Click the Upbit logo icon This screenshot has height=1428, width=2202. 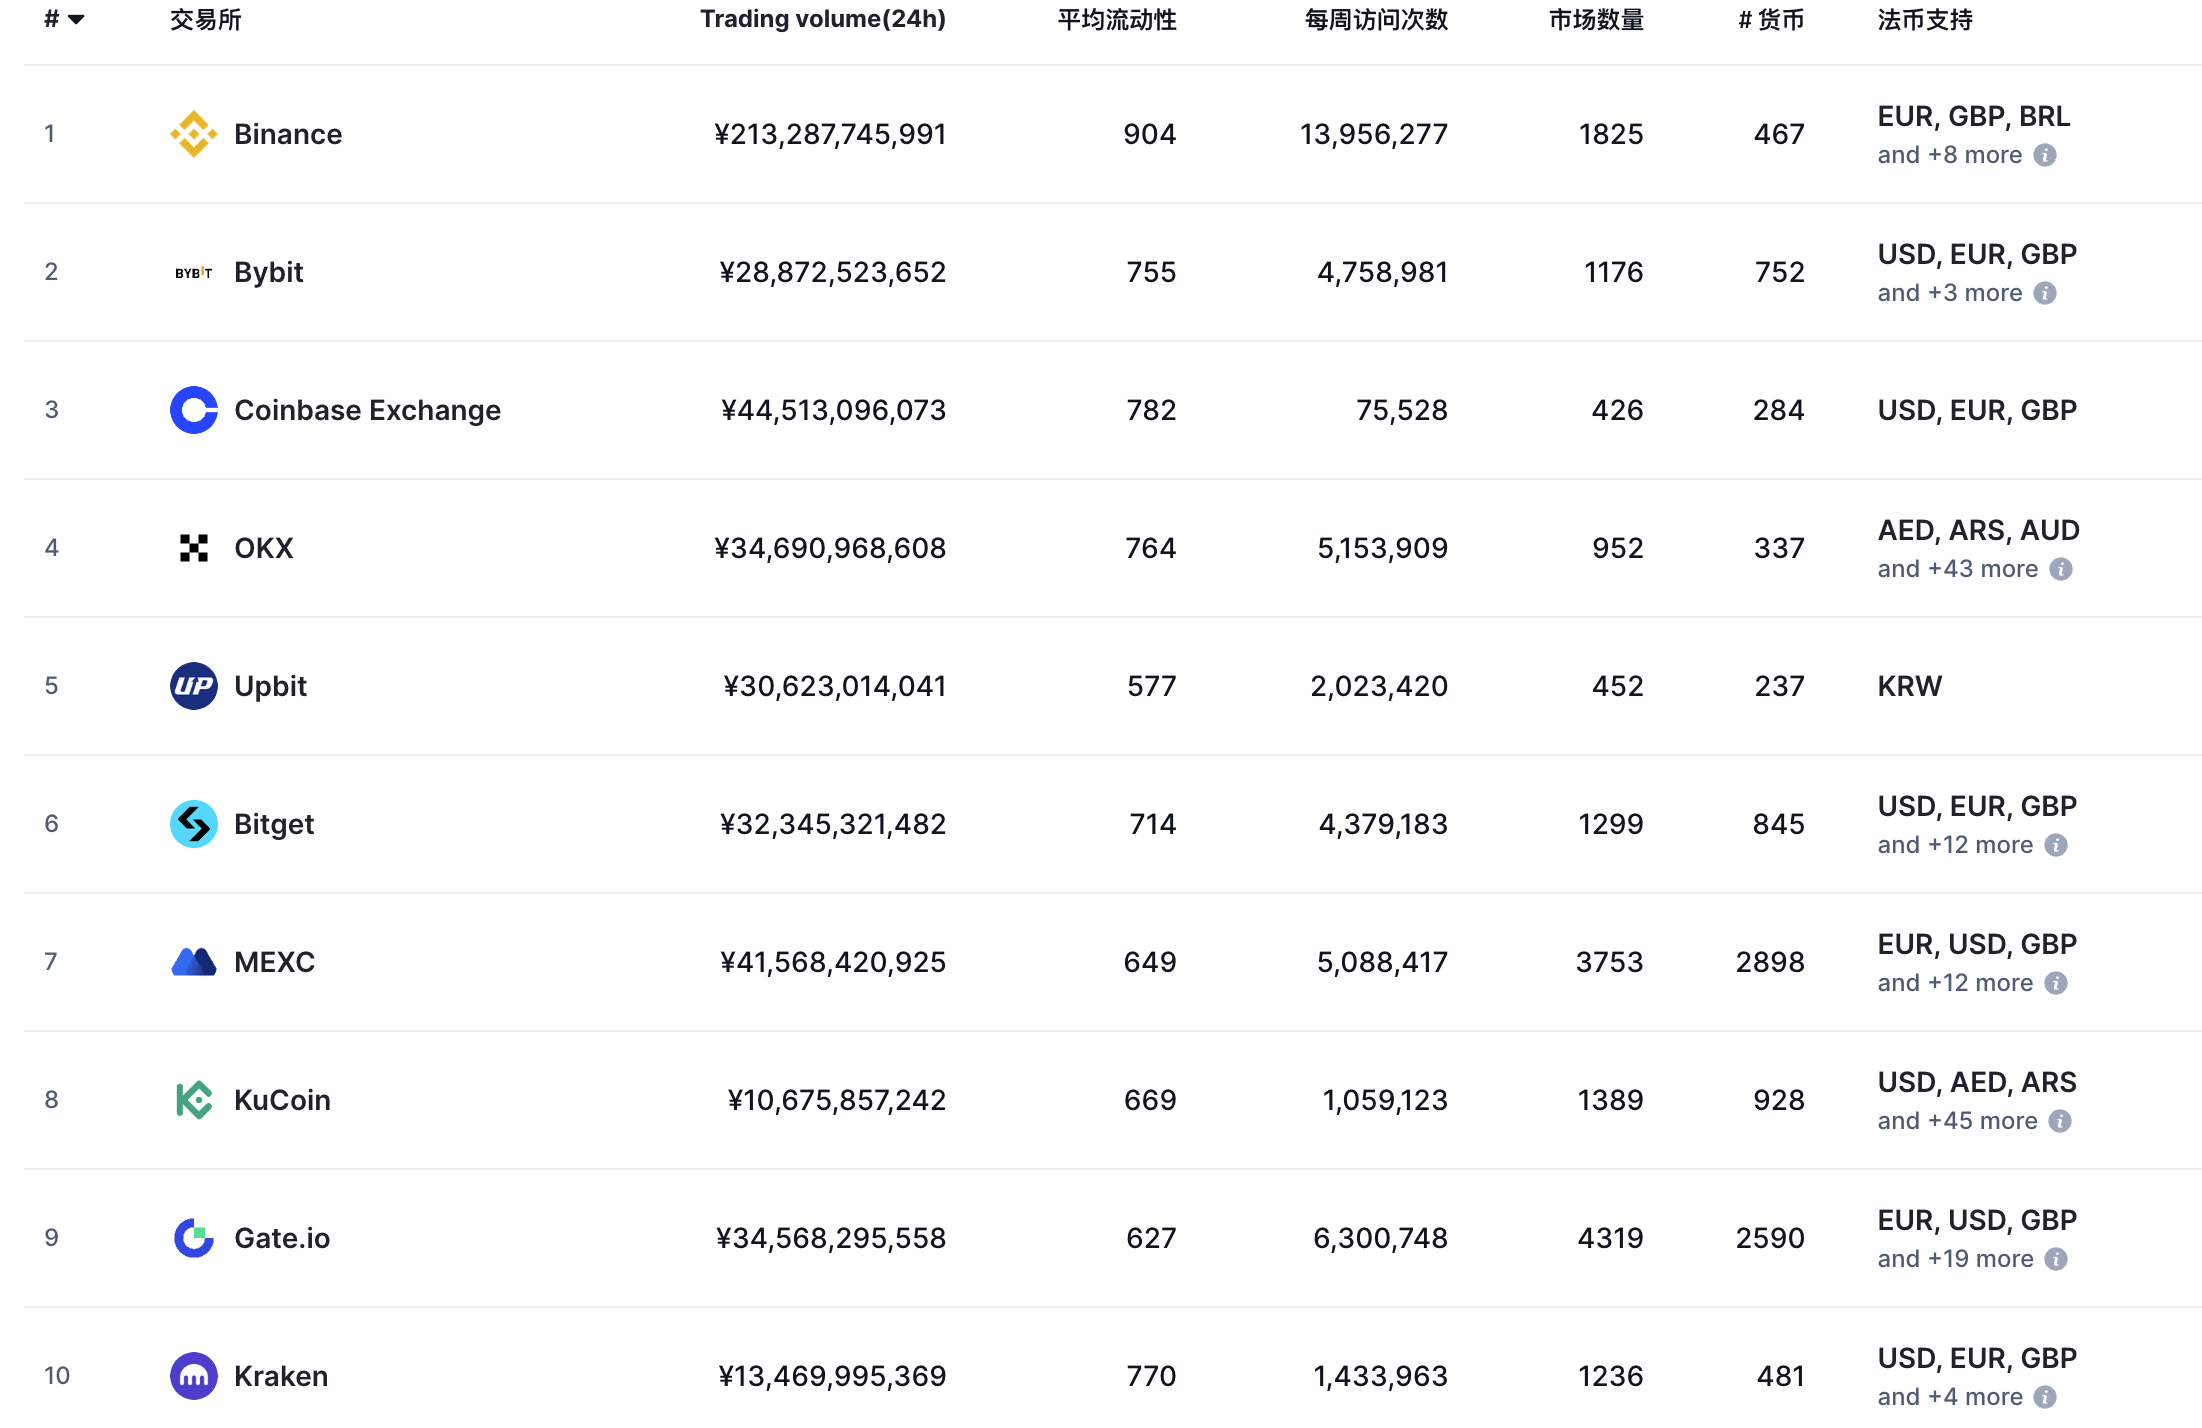[193, 686]
